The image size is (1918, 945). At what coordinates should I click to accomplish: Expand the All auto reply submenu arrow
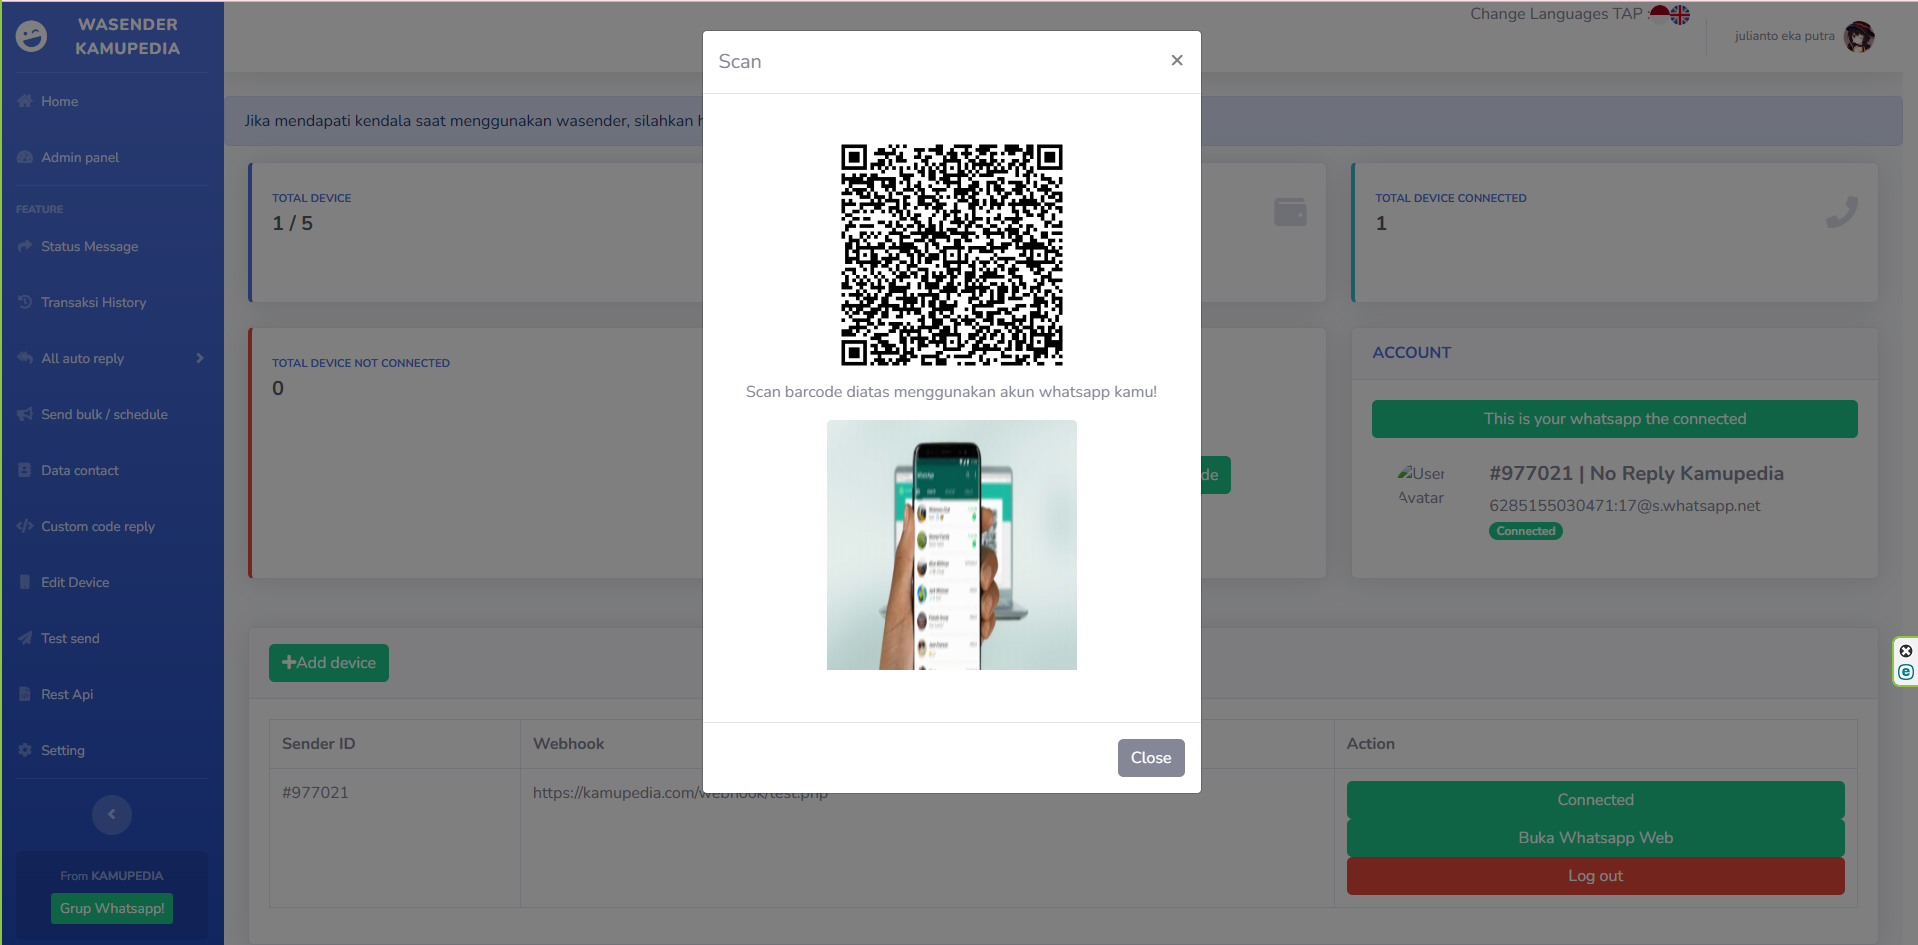(200, 358)
